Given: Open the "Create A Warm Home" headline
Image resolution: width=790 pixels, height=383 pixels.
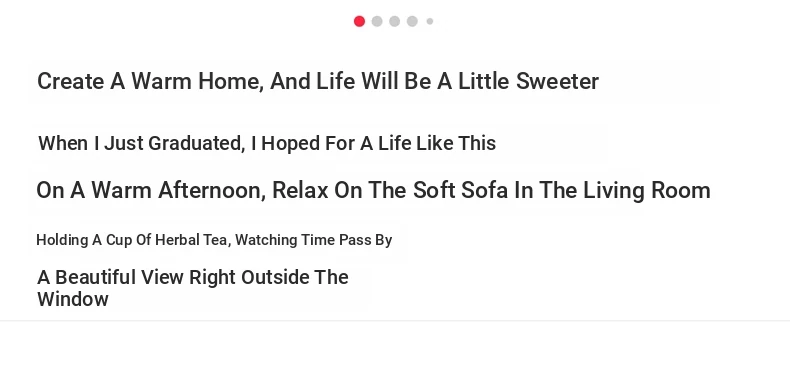Looking at the screenshot, I should 318,81.
